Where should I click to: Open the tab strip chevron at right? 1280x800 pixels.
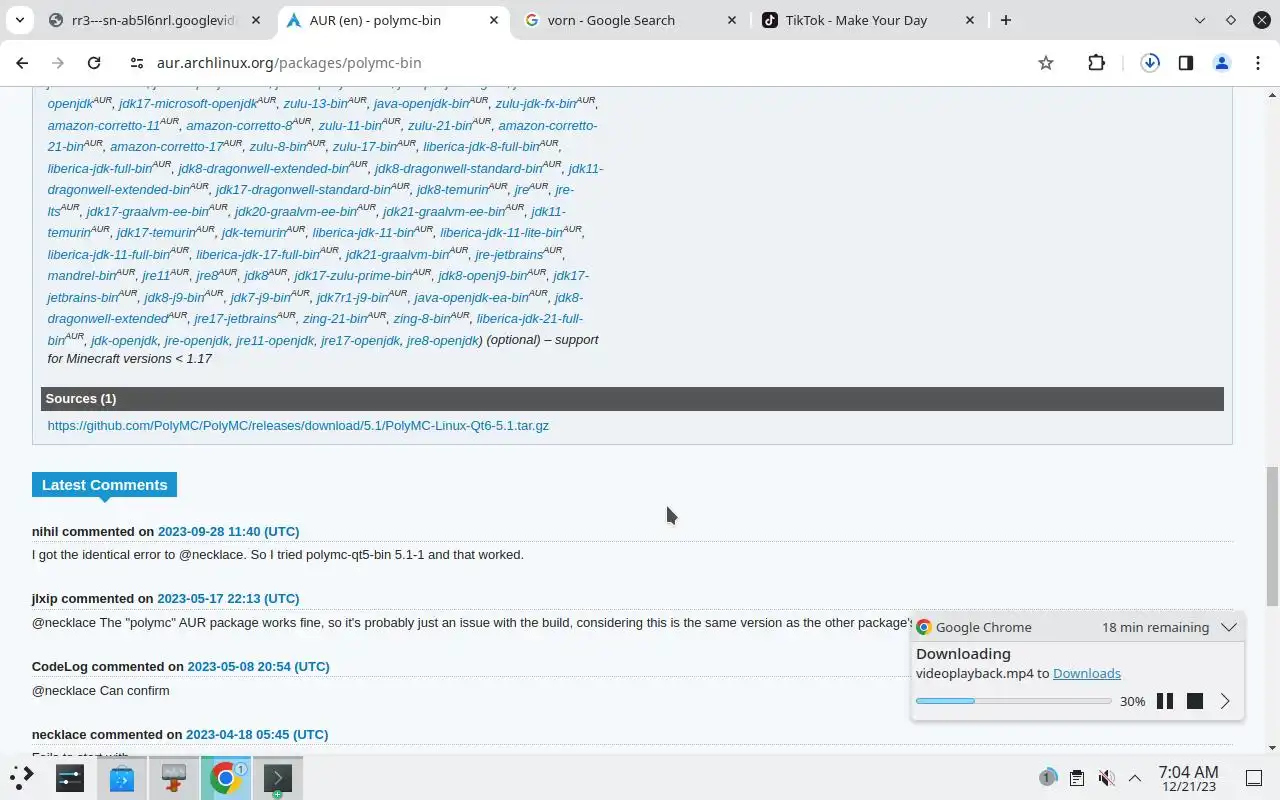1200,20
